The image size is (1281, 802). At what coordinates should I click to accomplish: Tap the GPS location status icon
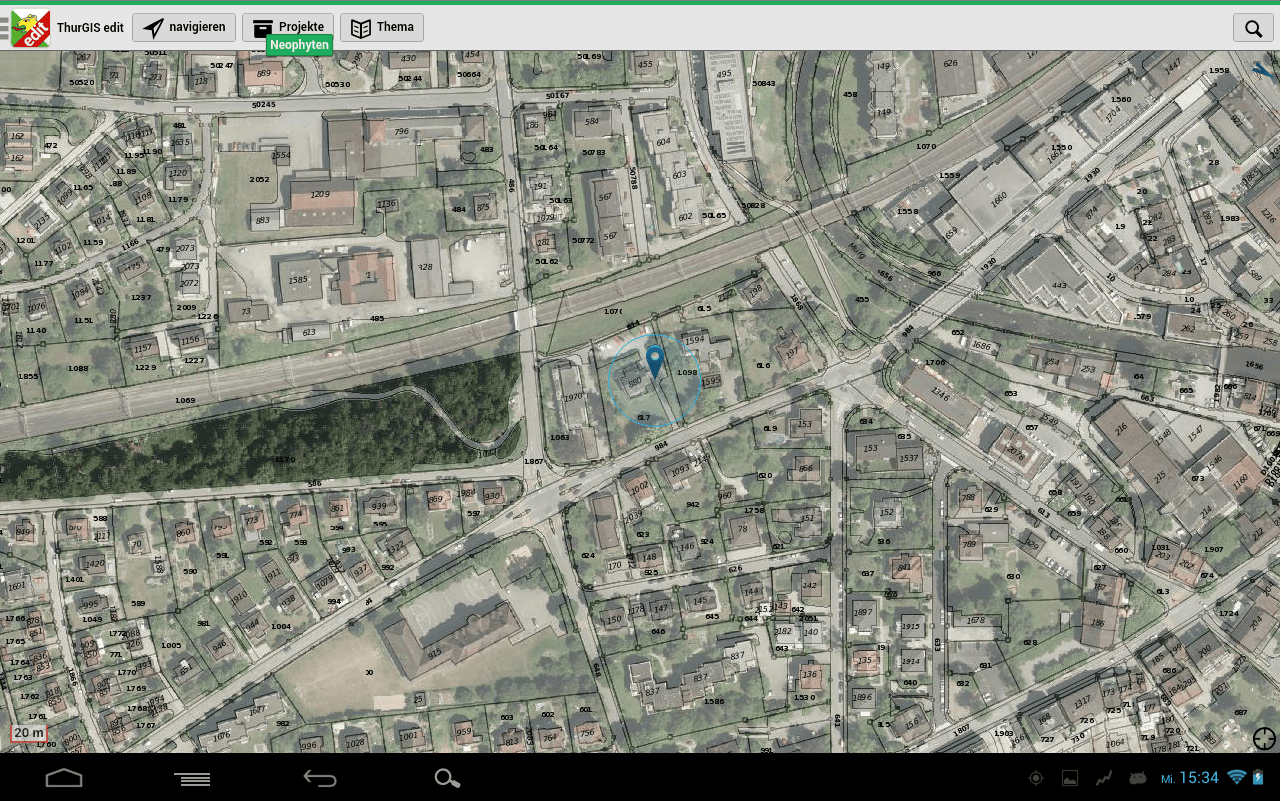pos(1035,778)
